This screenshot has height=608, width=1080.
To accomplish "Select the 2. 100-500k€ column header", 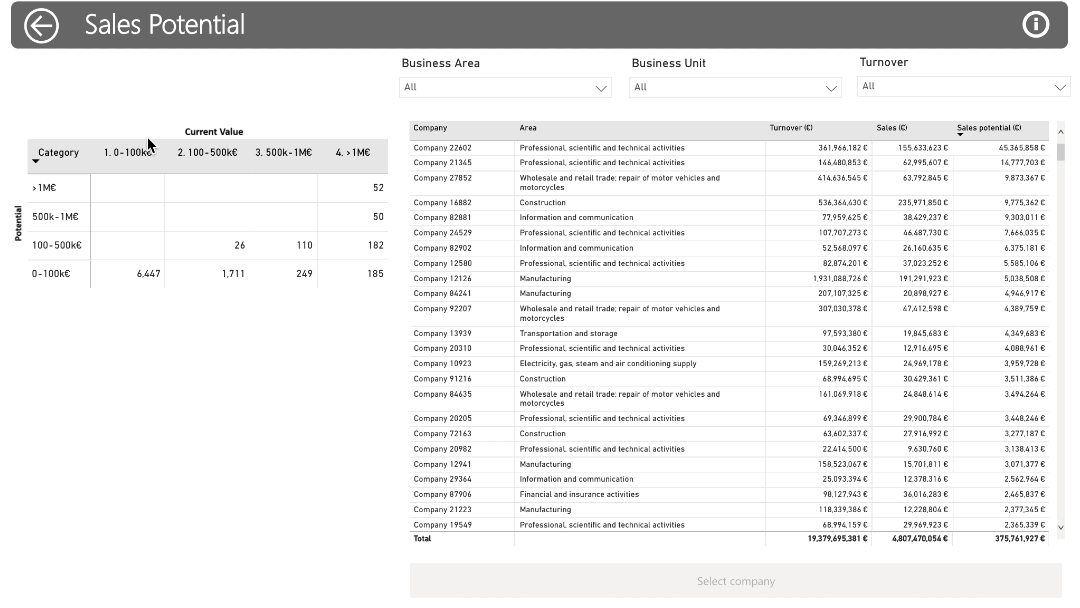I will click(x=207, y=153).
